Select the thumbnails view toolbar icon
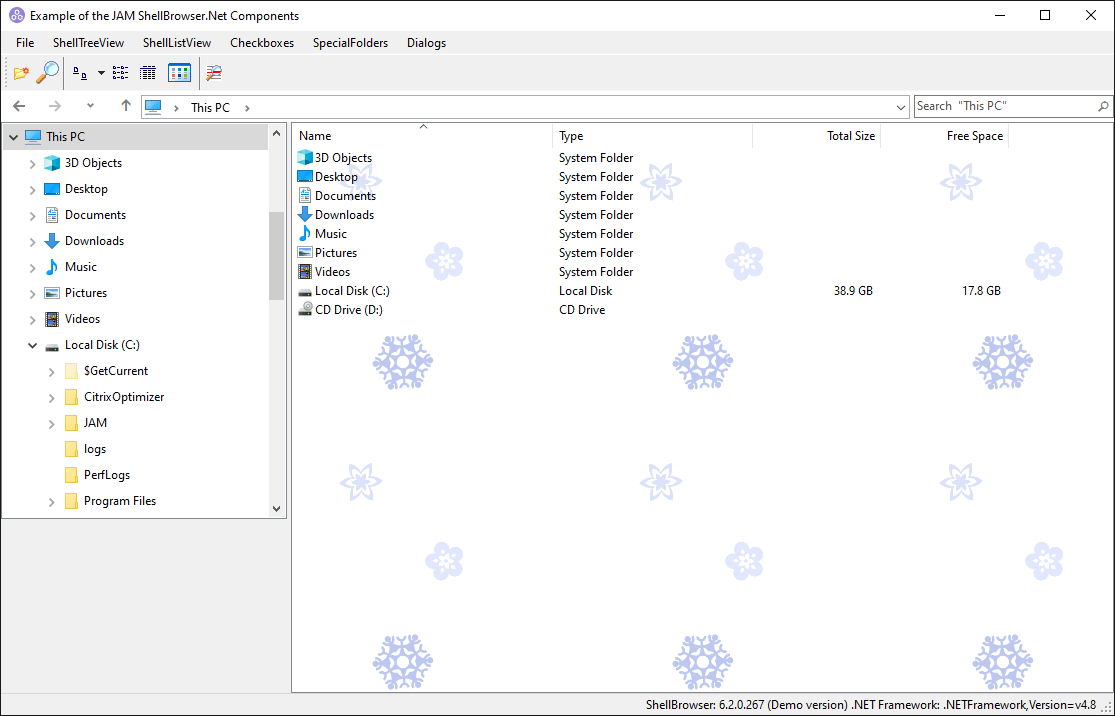Screen dimensions: 1115x716 point(179,73)
